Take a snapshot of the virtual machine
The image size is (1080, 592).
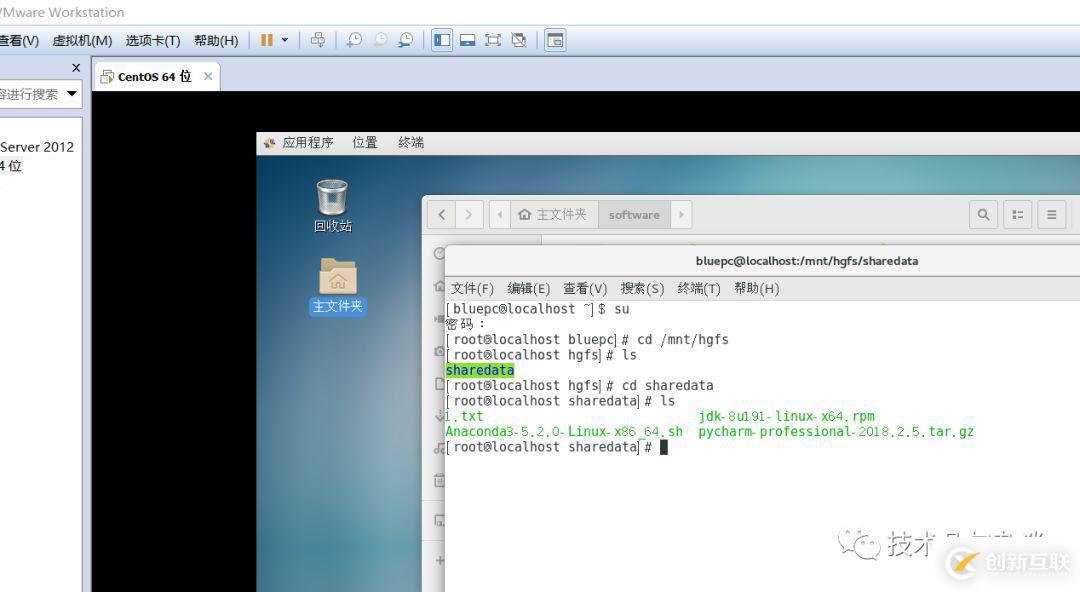click(354, 40)
